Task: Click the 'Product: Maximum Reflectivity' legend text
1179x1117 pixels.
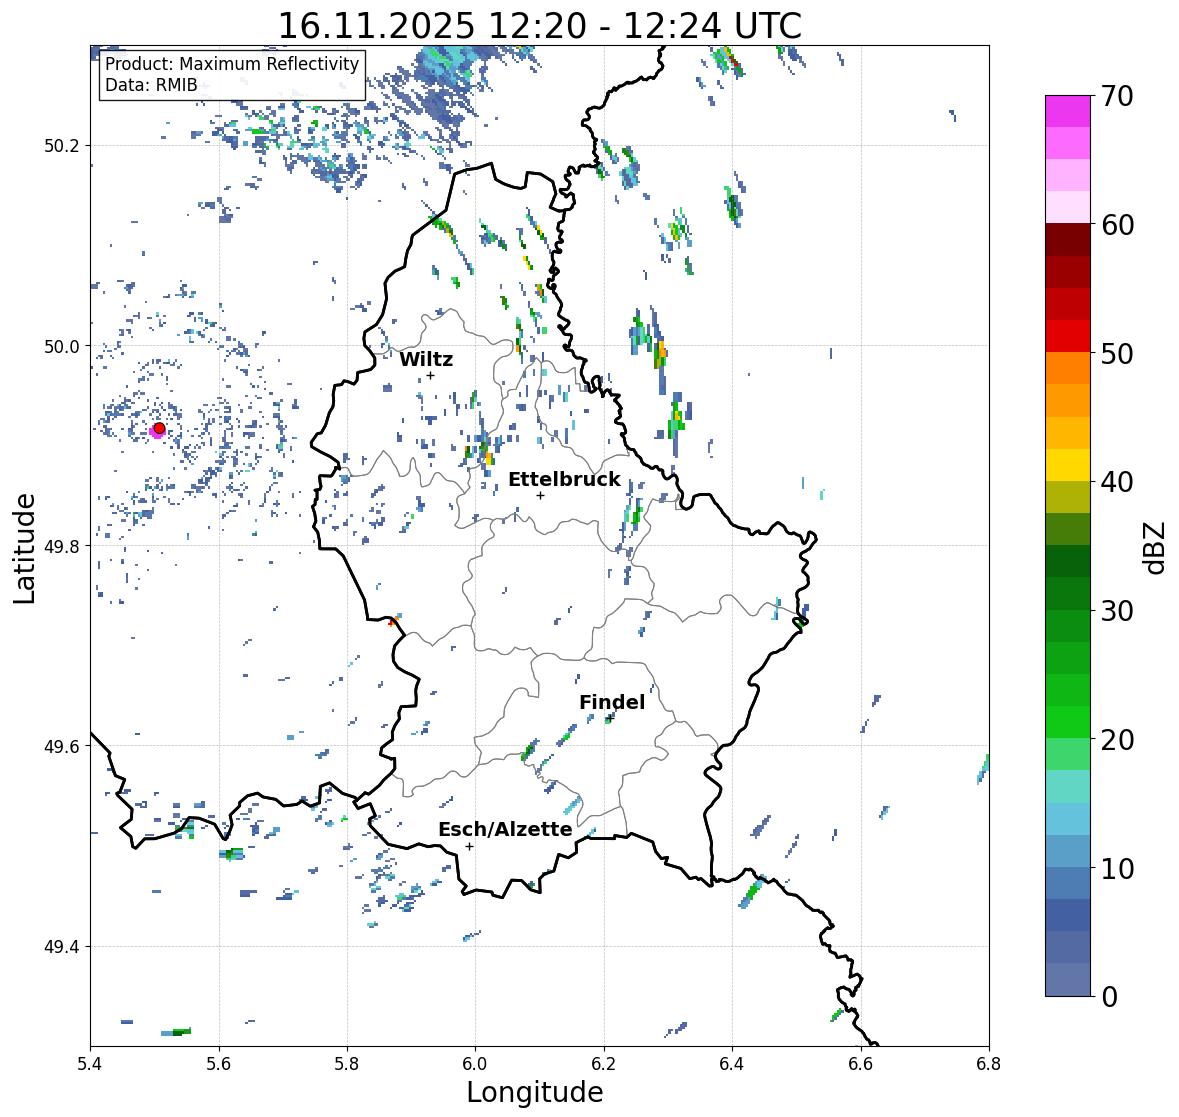Action: [232, 64]
